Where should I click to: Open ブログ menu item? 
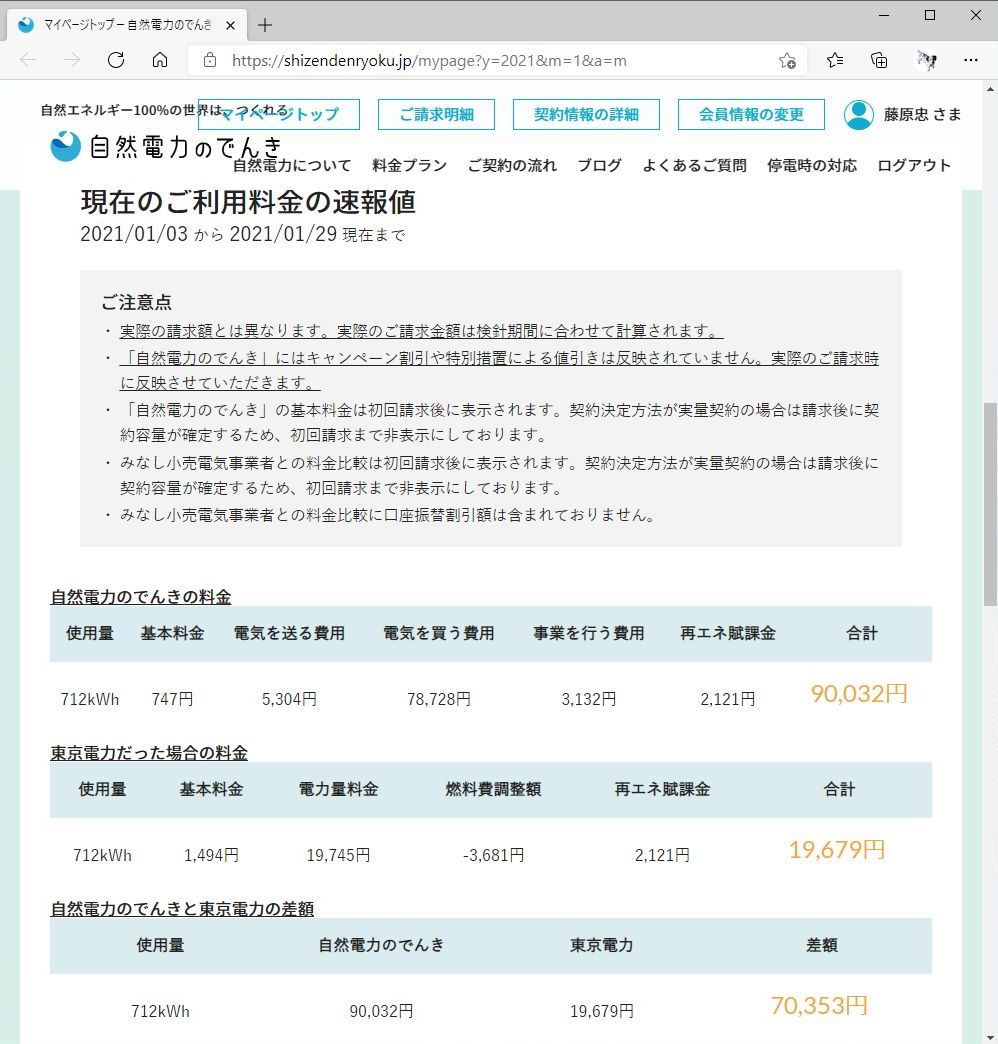[599, 165]
